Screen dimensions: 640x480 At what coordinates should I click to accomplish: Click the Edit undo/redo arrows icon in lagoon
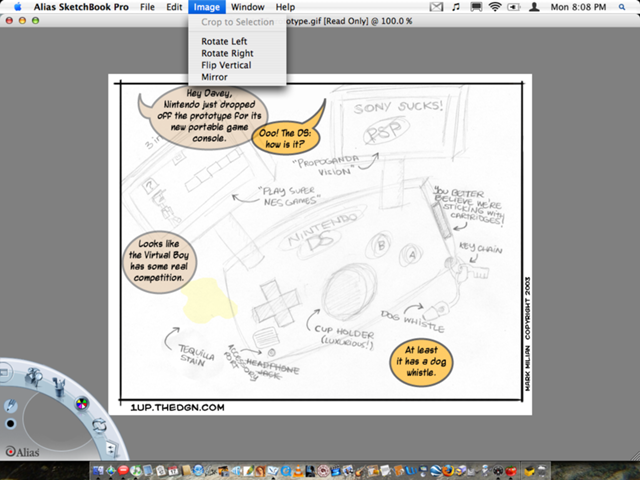click(99, 426)
